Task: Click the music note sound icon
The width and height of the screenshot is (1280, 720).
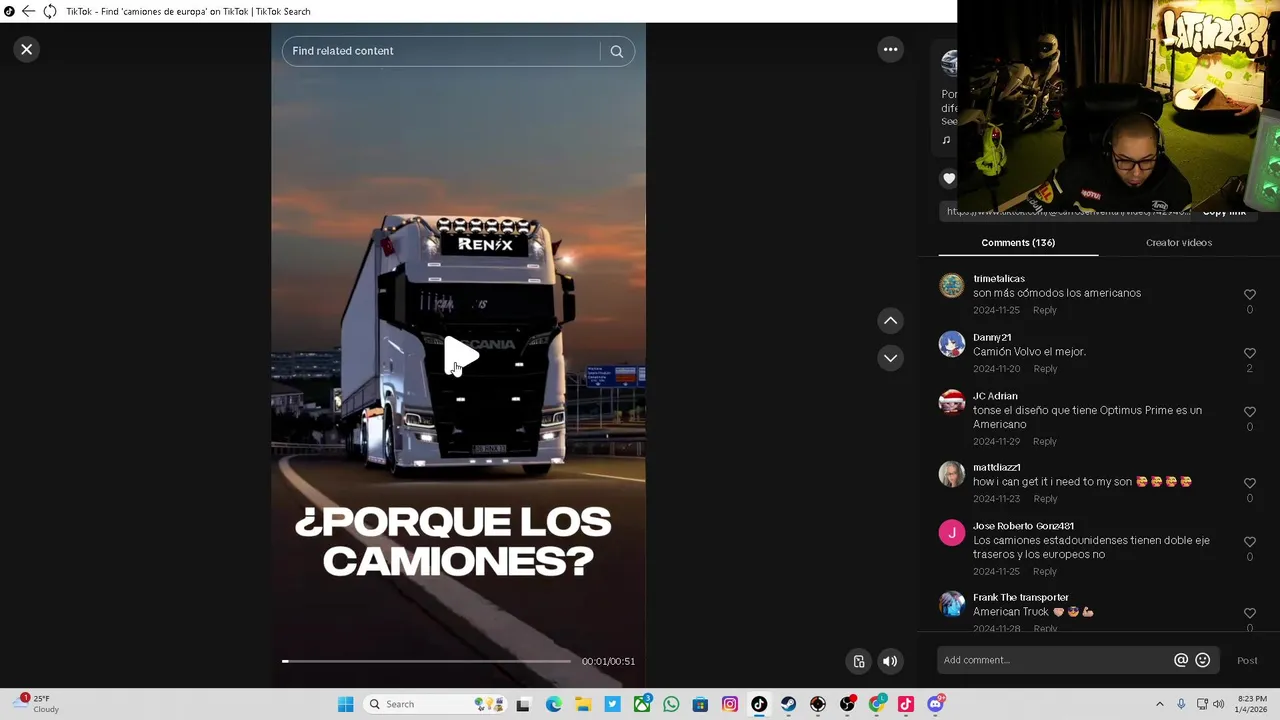Action: (x=946, y=140)
